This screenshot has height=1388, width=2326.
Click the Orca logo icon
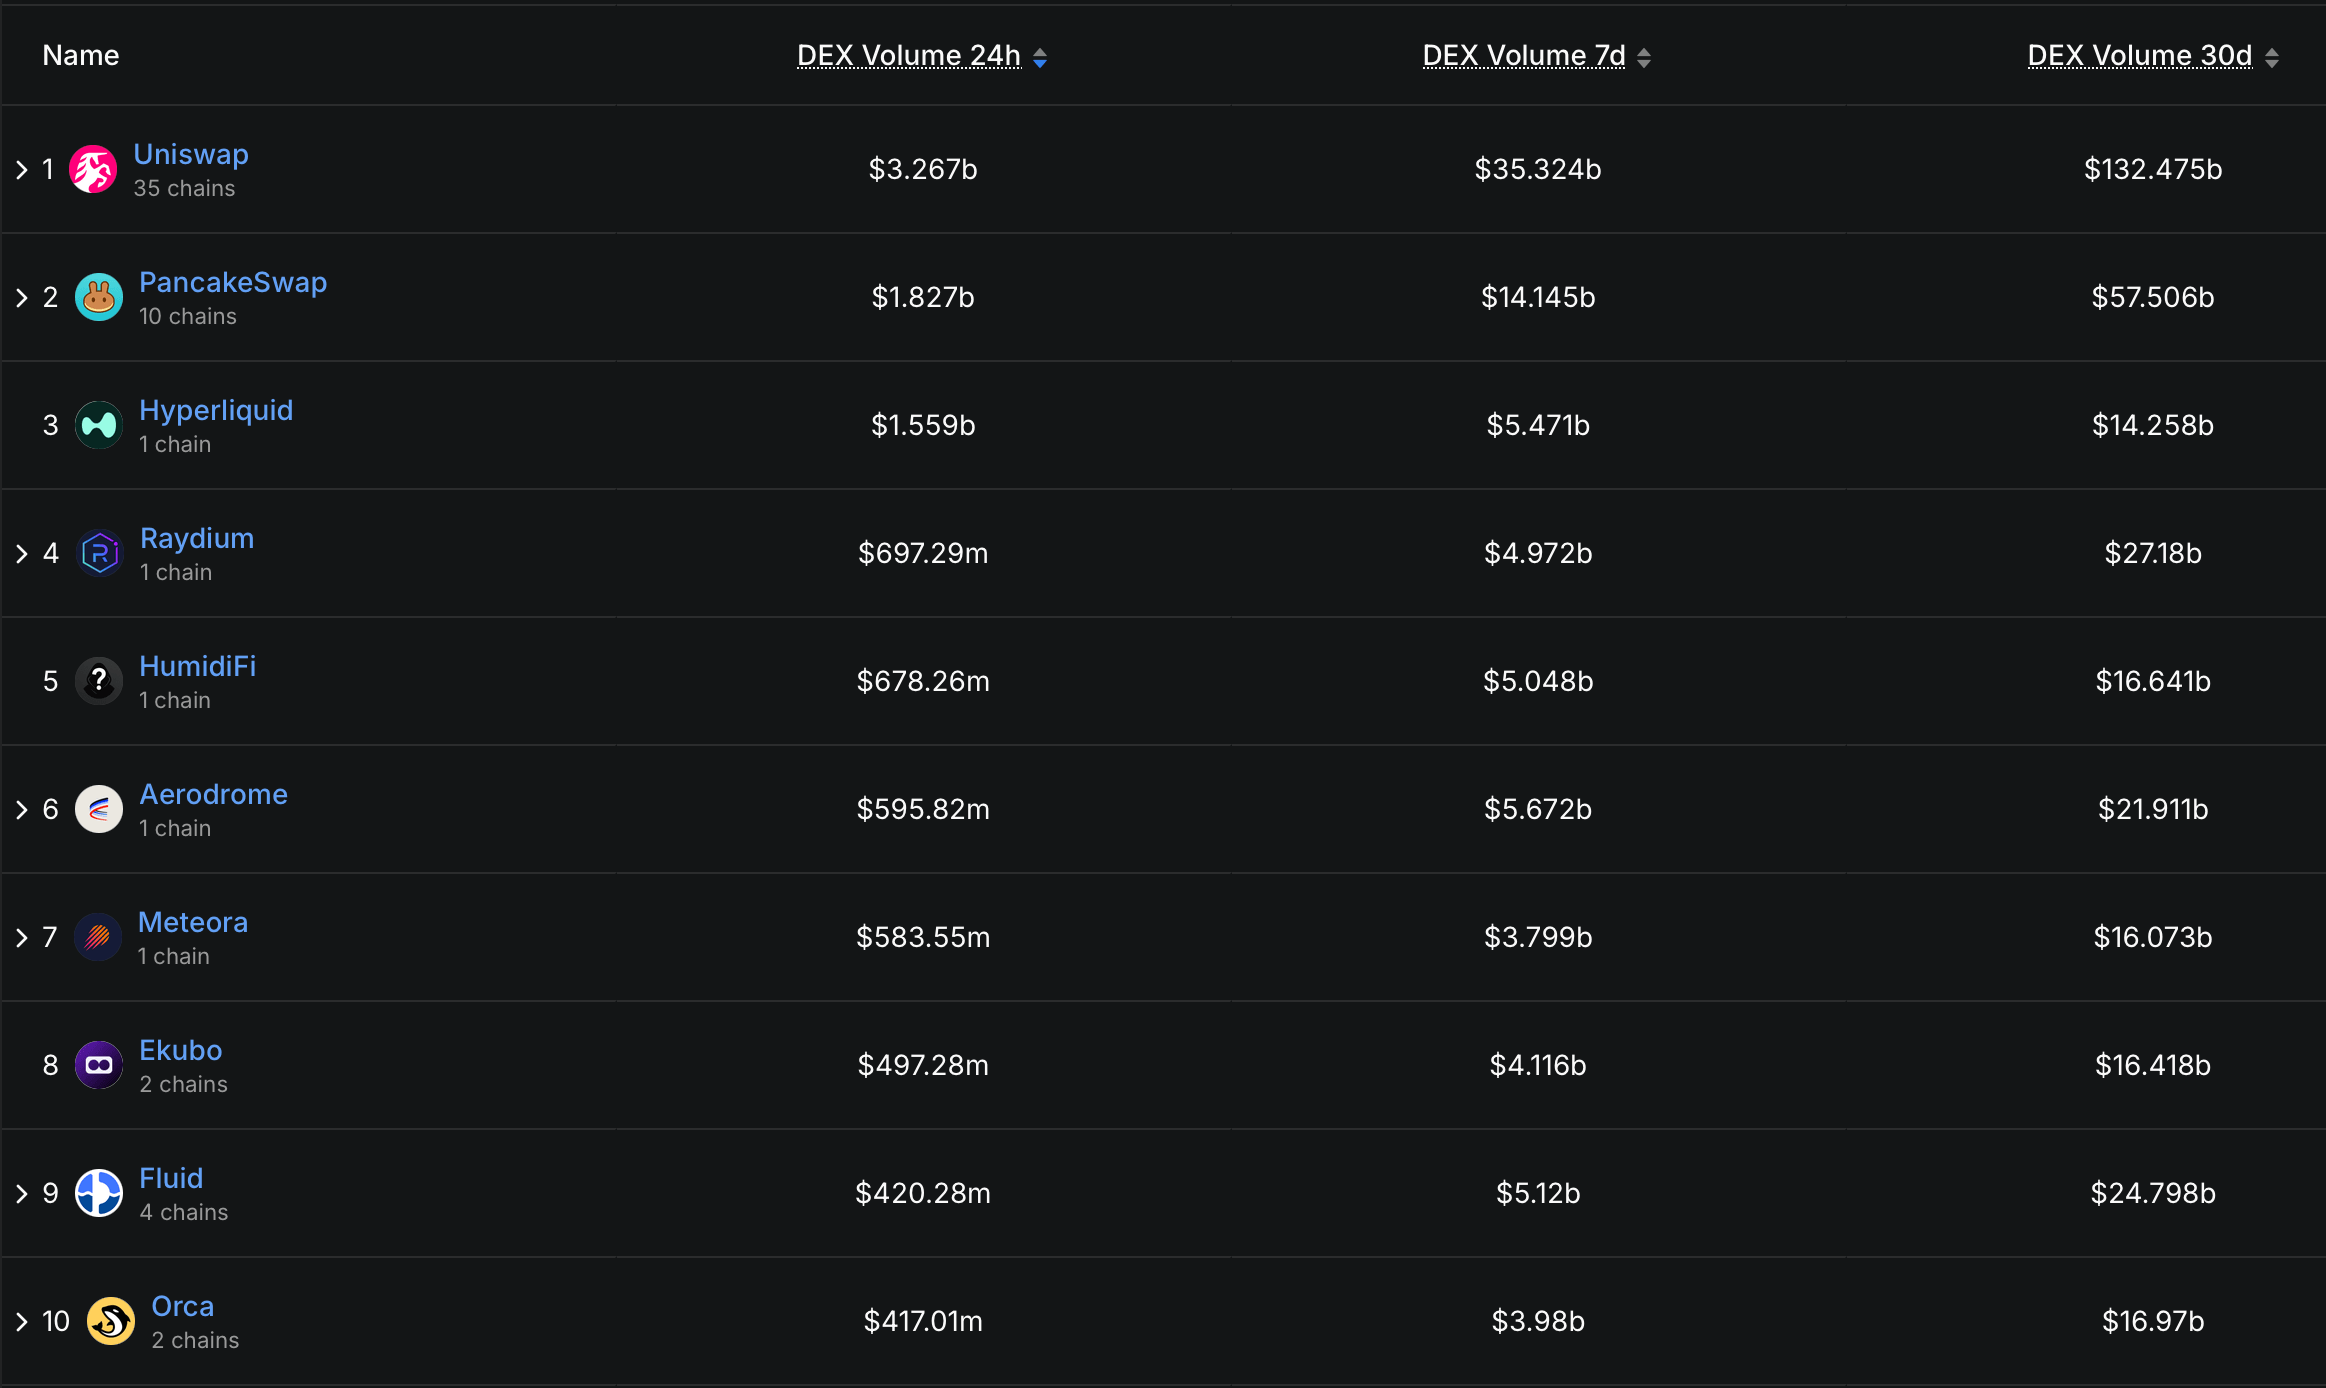111,1321
